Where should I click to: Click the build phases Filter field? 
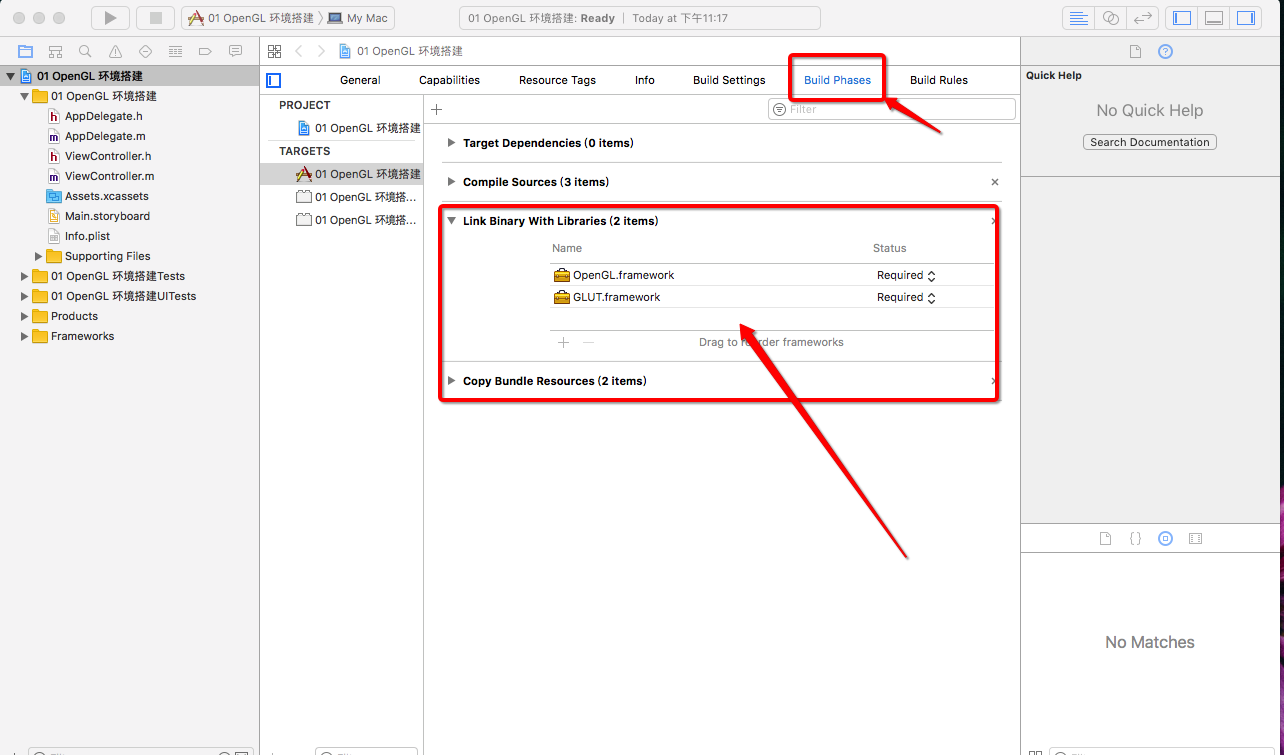tap(892, 109)
